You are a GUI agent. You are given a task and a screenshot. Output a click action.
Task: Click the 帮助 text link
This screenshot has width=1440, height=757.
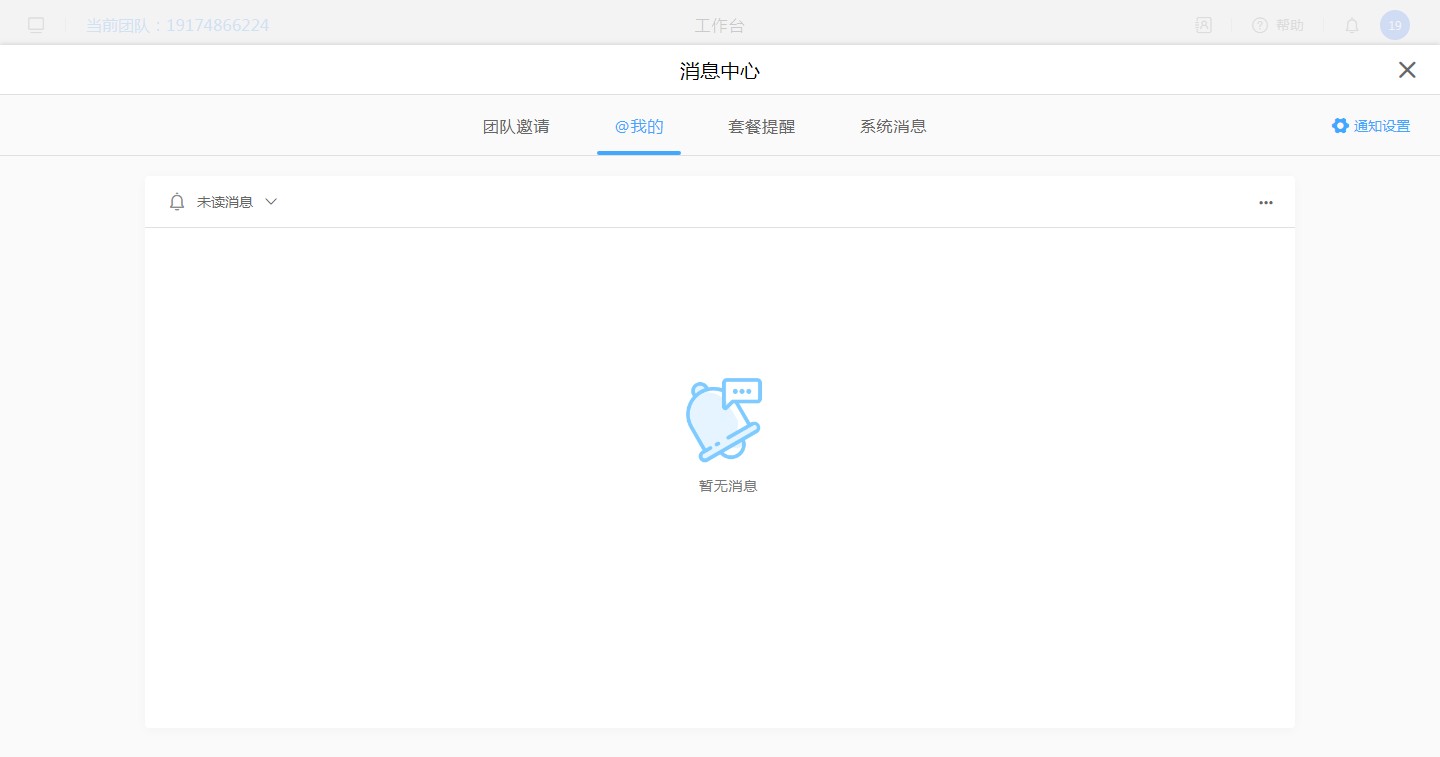(1289, 25)
